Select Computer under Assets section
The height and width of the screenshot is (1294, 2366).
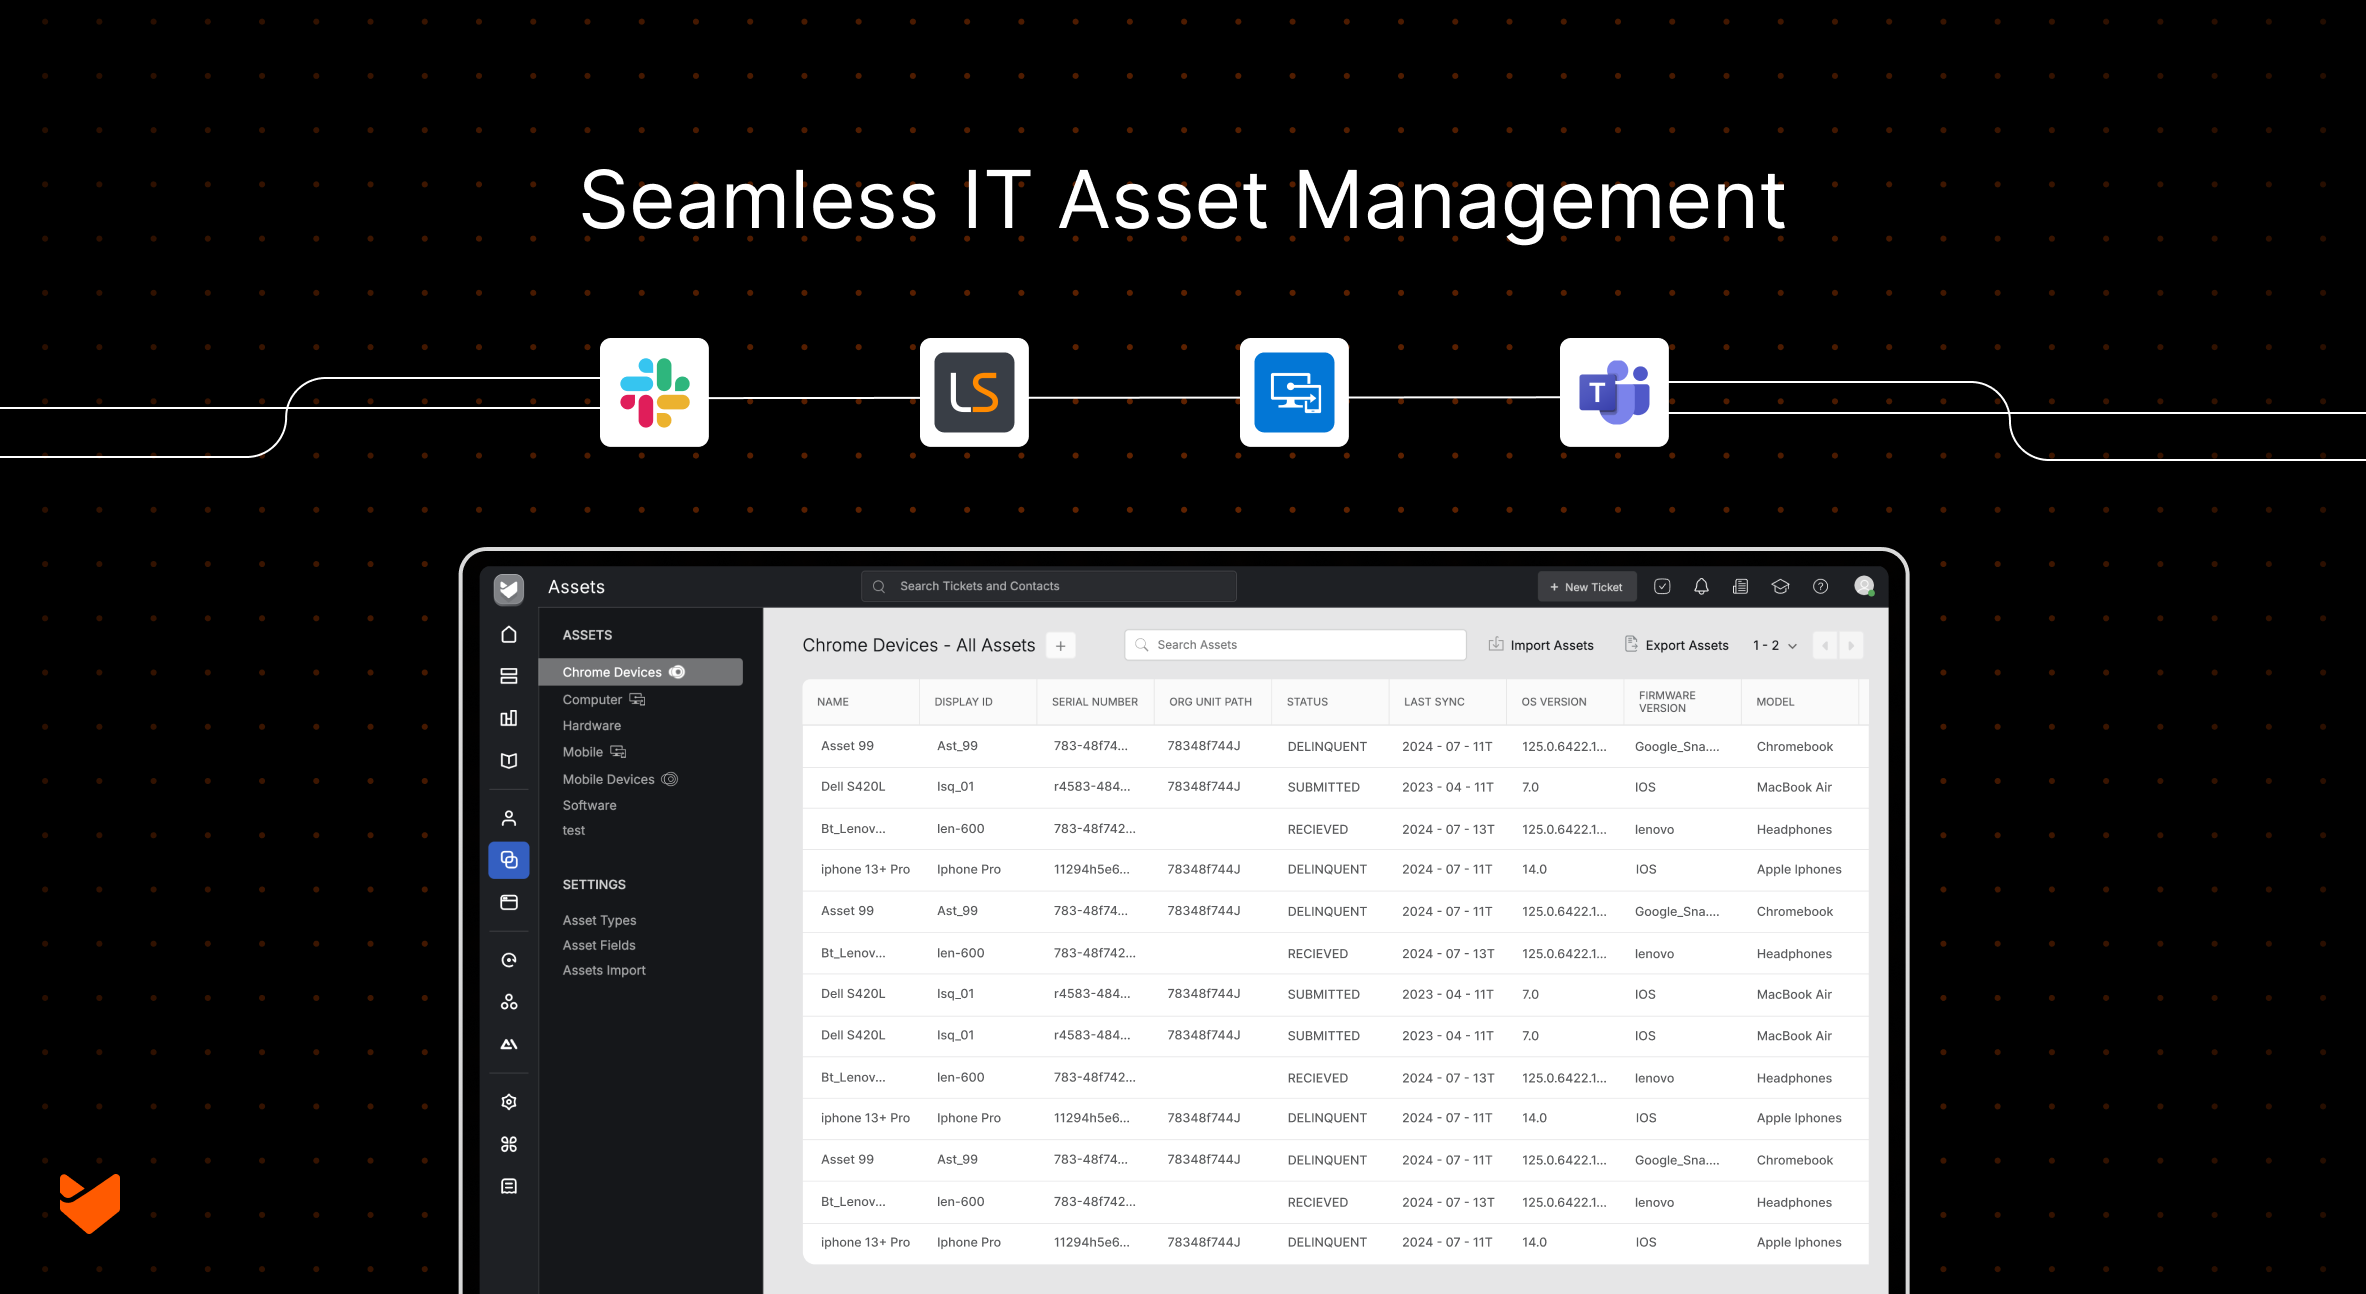(x=592, y=699)
